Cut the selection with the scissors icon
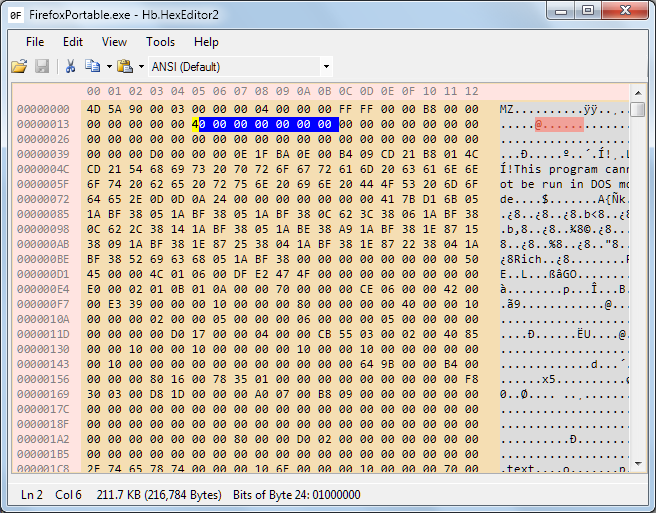The image size is (656, 513). [x=70, y=66]
